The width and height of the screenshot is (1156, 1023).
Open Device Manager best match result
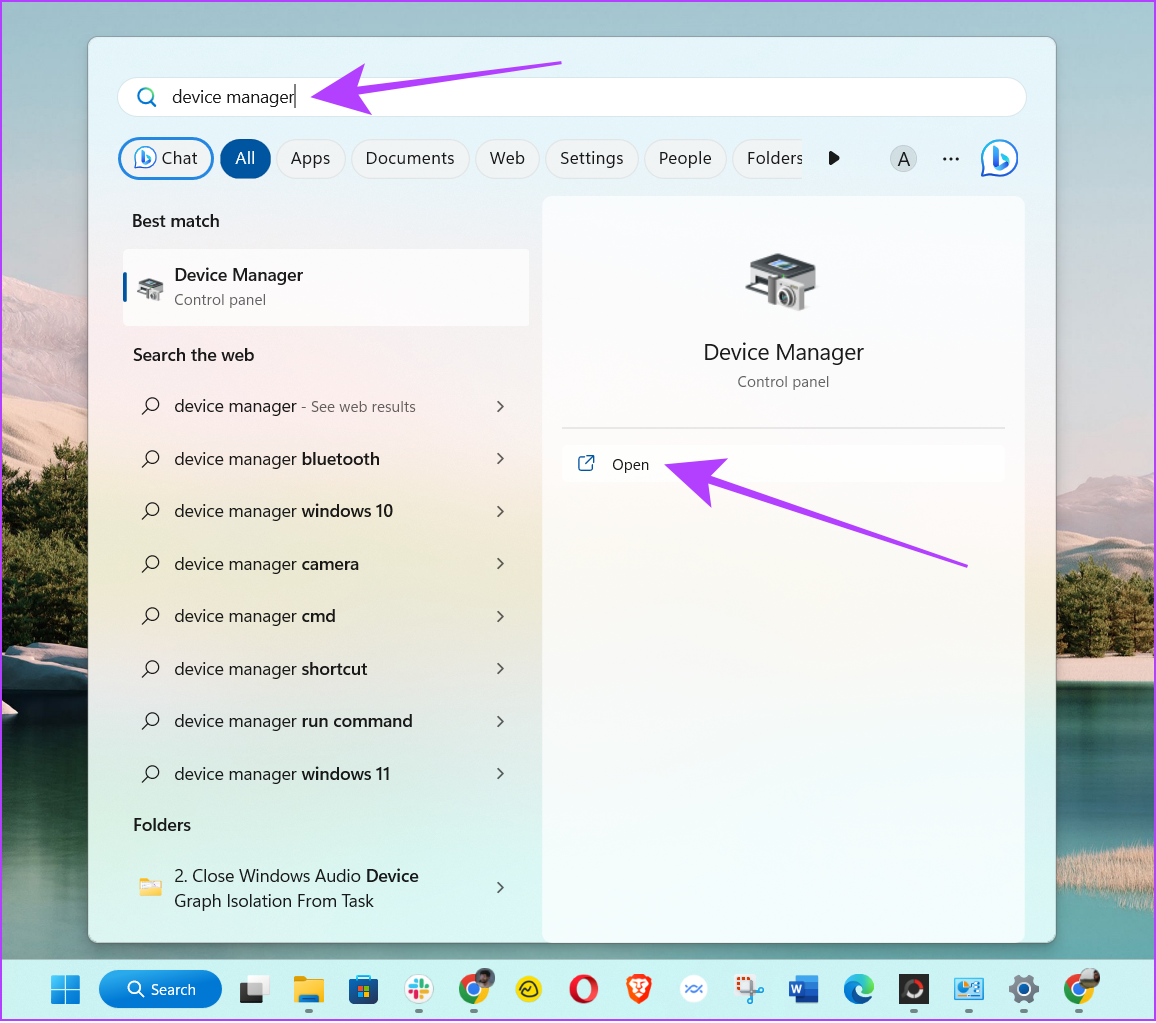click(x=326, y=287)
